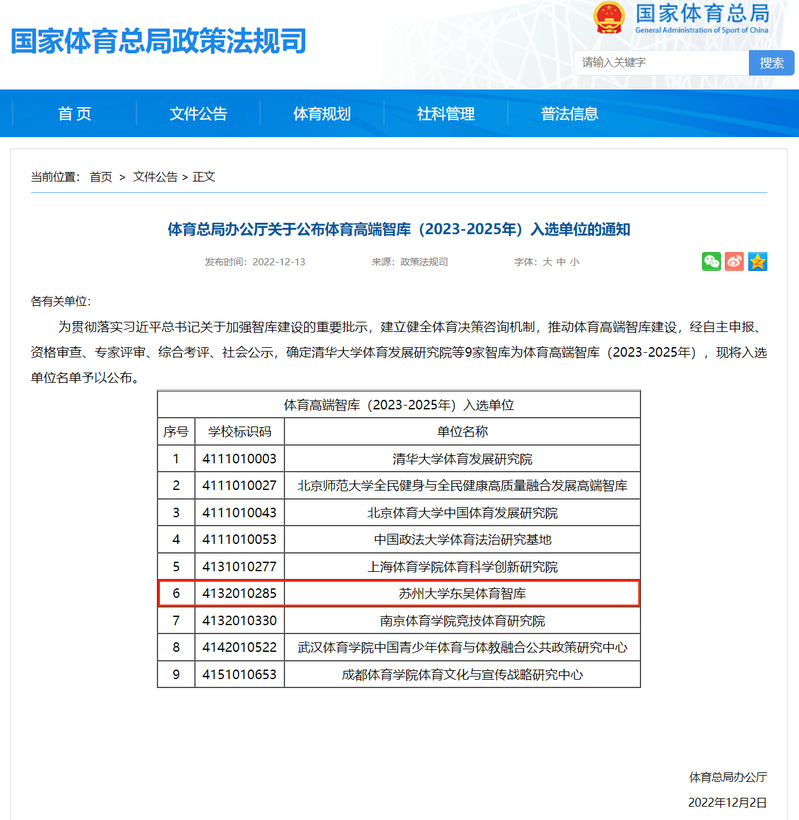Open 普法信息 navigation item
This screenshot has height=820, width=799.
570,114
